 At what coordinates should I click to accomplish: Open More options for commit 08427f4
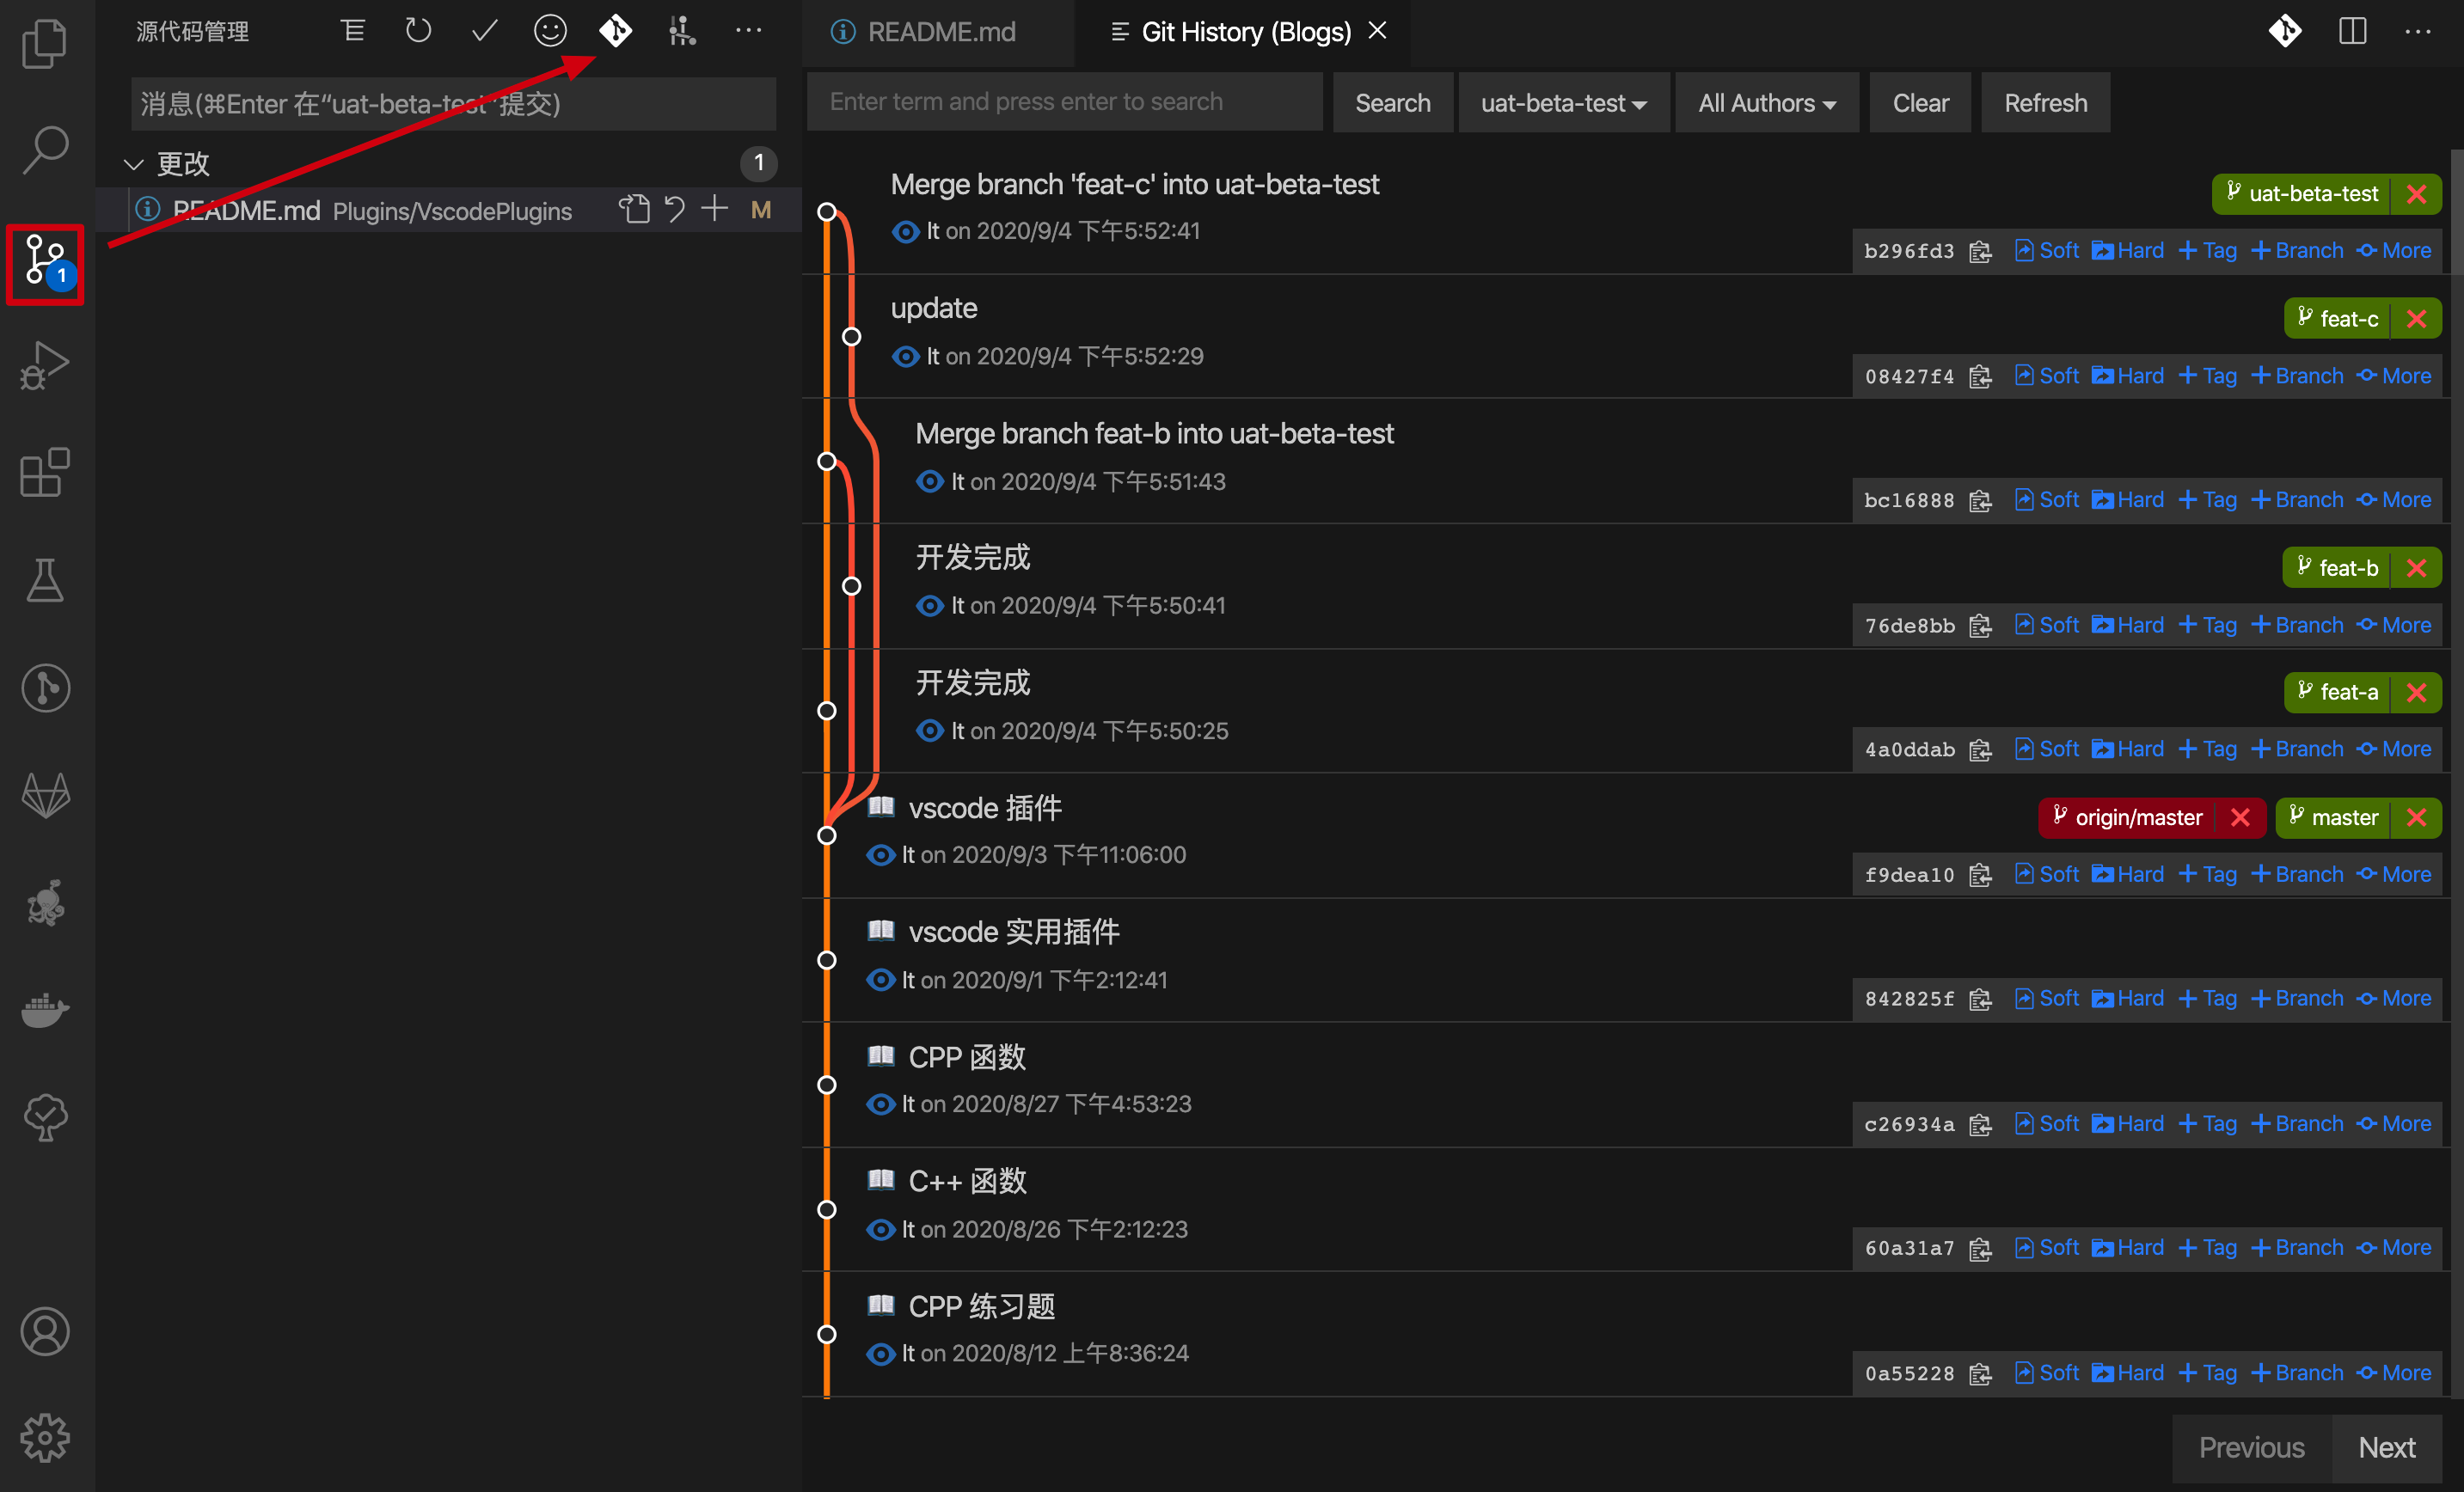coord(2394,375)
